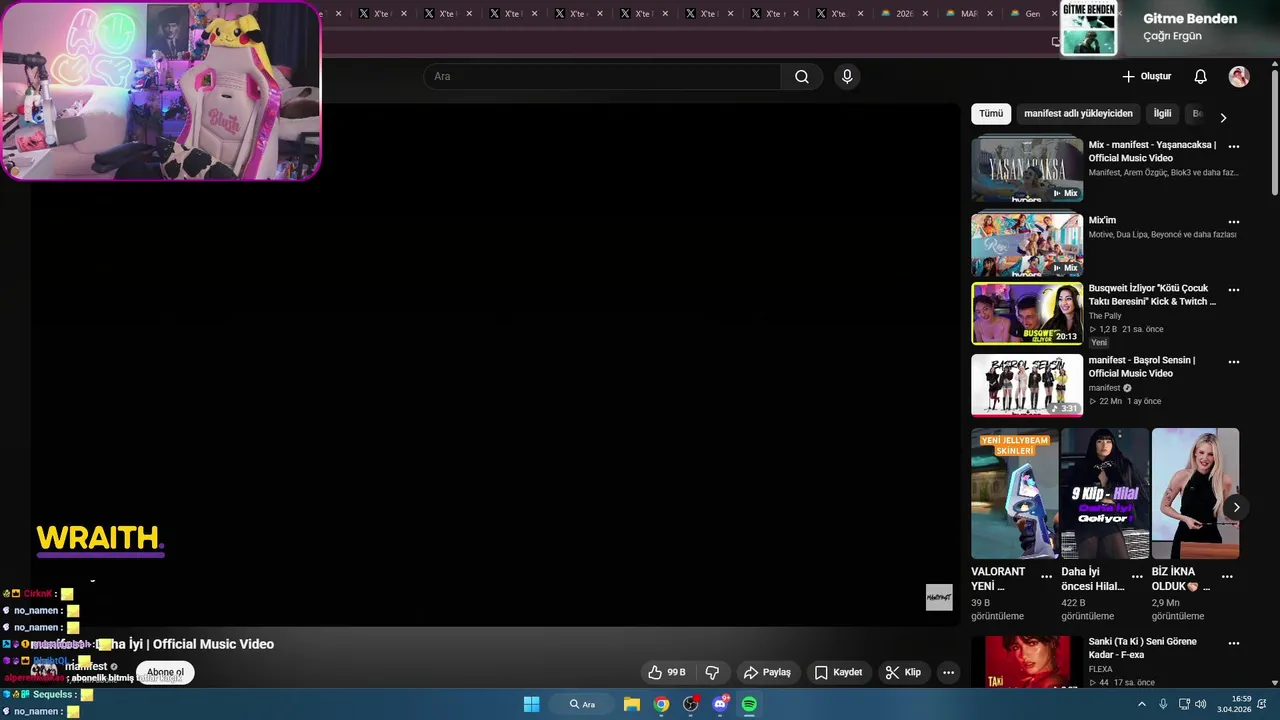
Task: Open options for Mix - manifest Yaşanacaksa
Action: click(x=1234, y=147)
